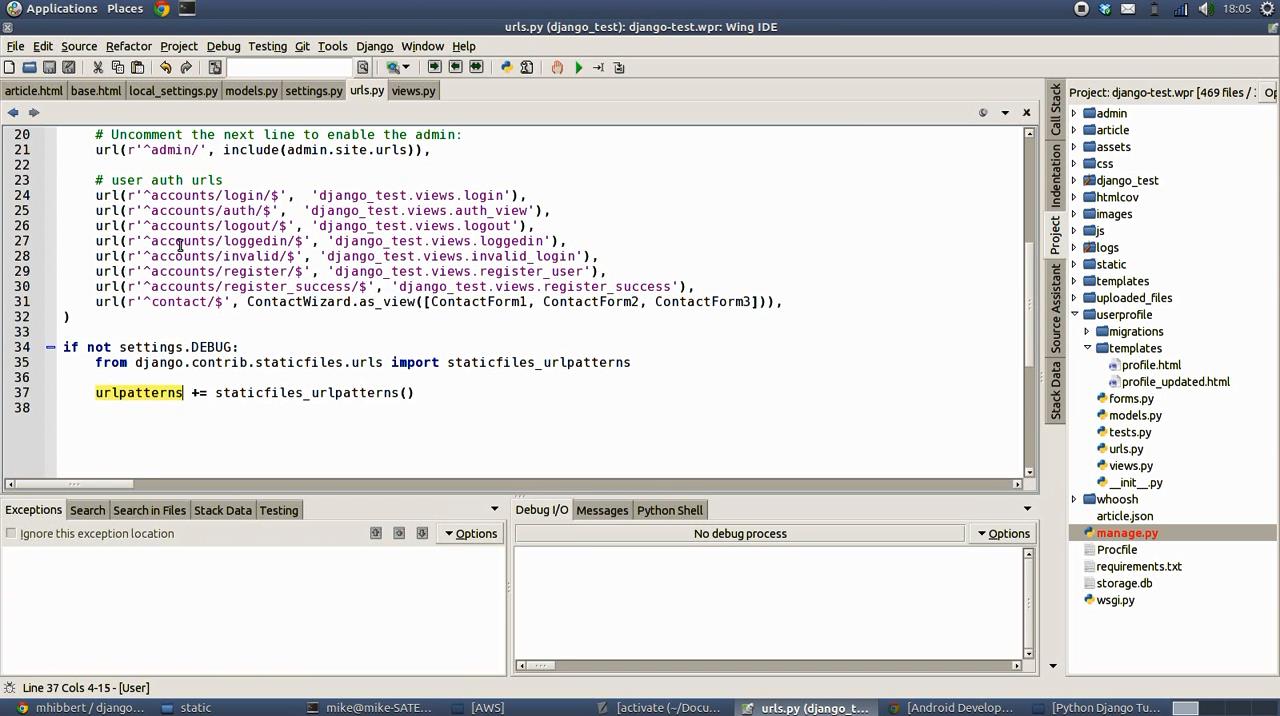
Task: Click the Save As toolbar icon
Action: (68, 67)
